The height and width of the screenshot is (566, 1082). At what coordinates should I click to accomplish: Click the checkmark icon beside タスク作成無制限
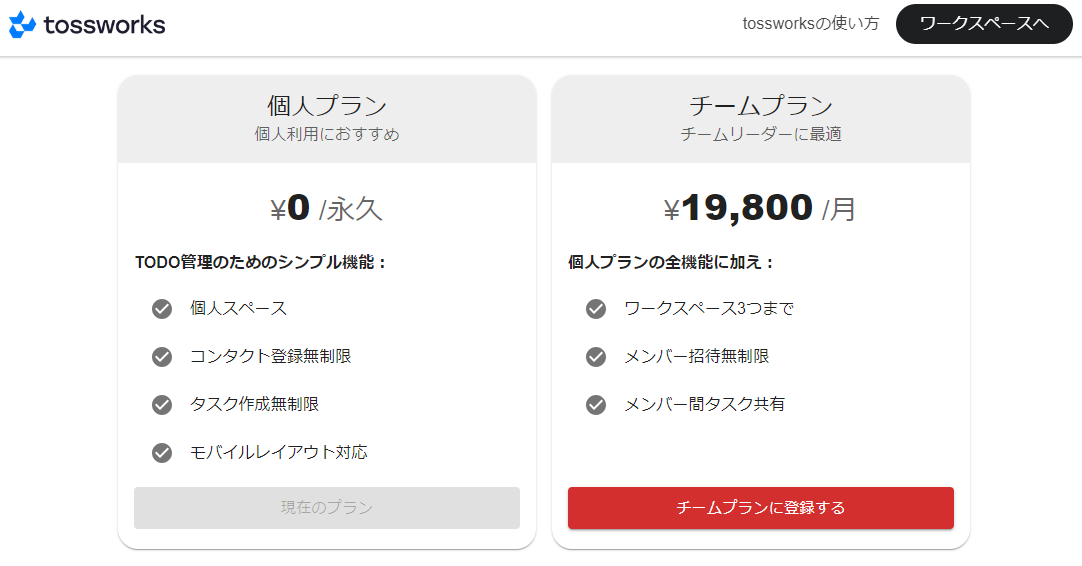(x=162, y=405)
